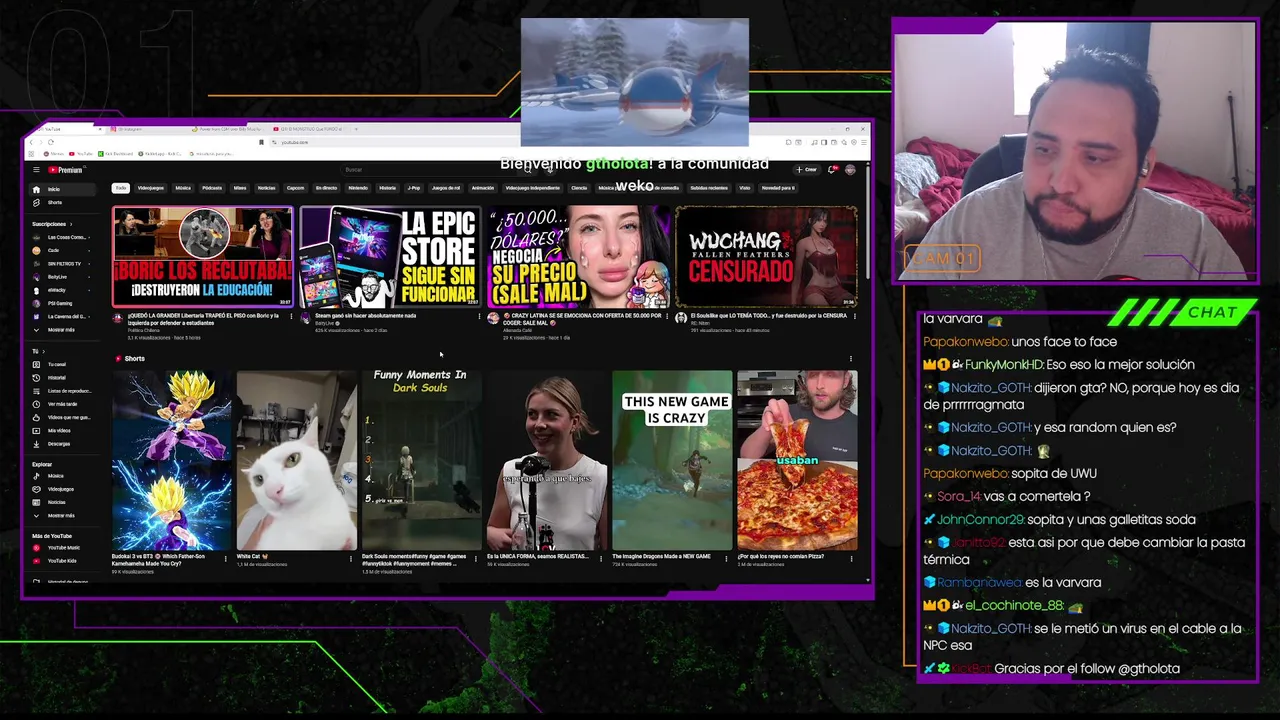Open the White Cat short thumbnail
Image resolution: width=1280 pixels, height=720 pixels.
(296, 460)
